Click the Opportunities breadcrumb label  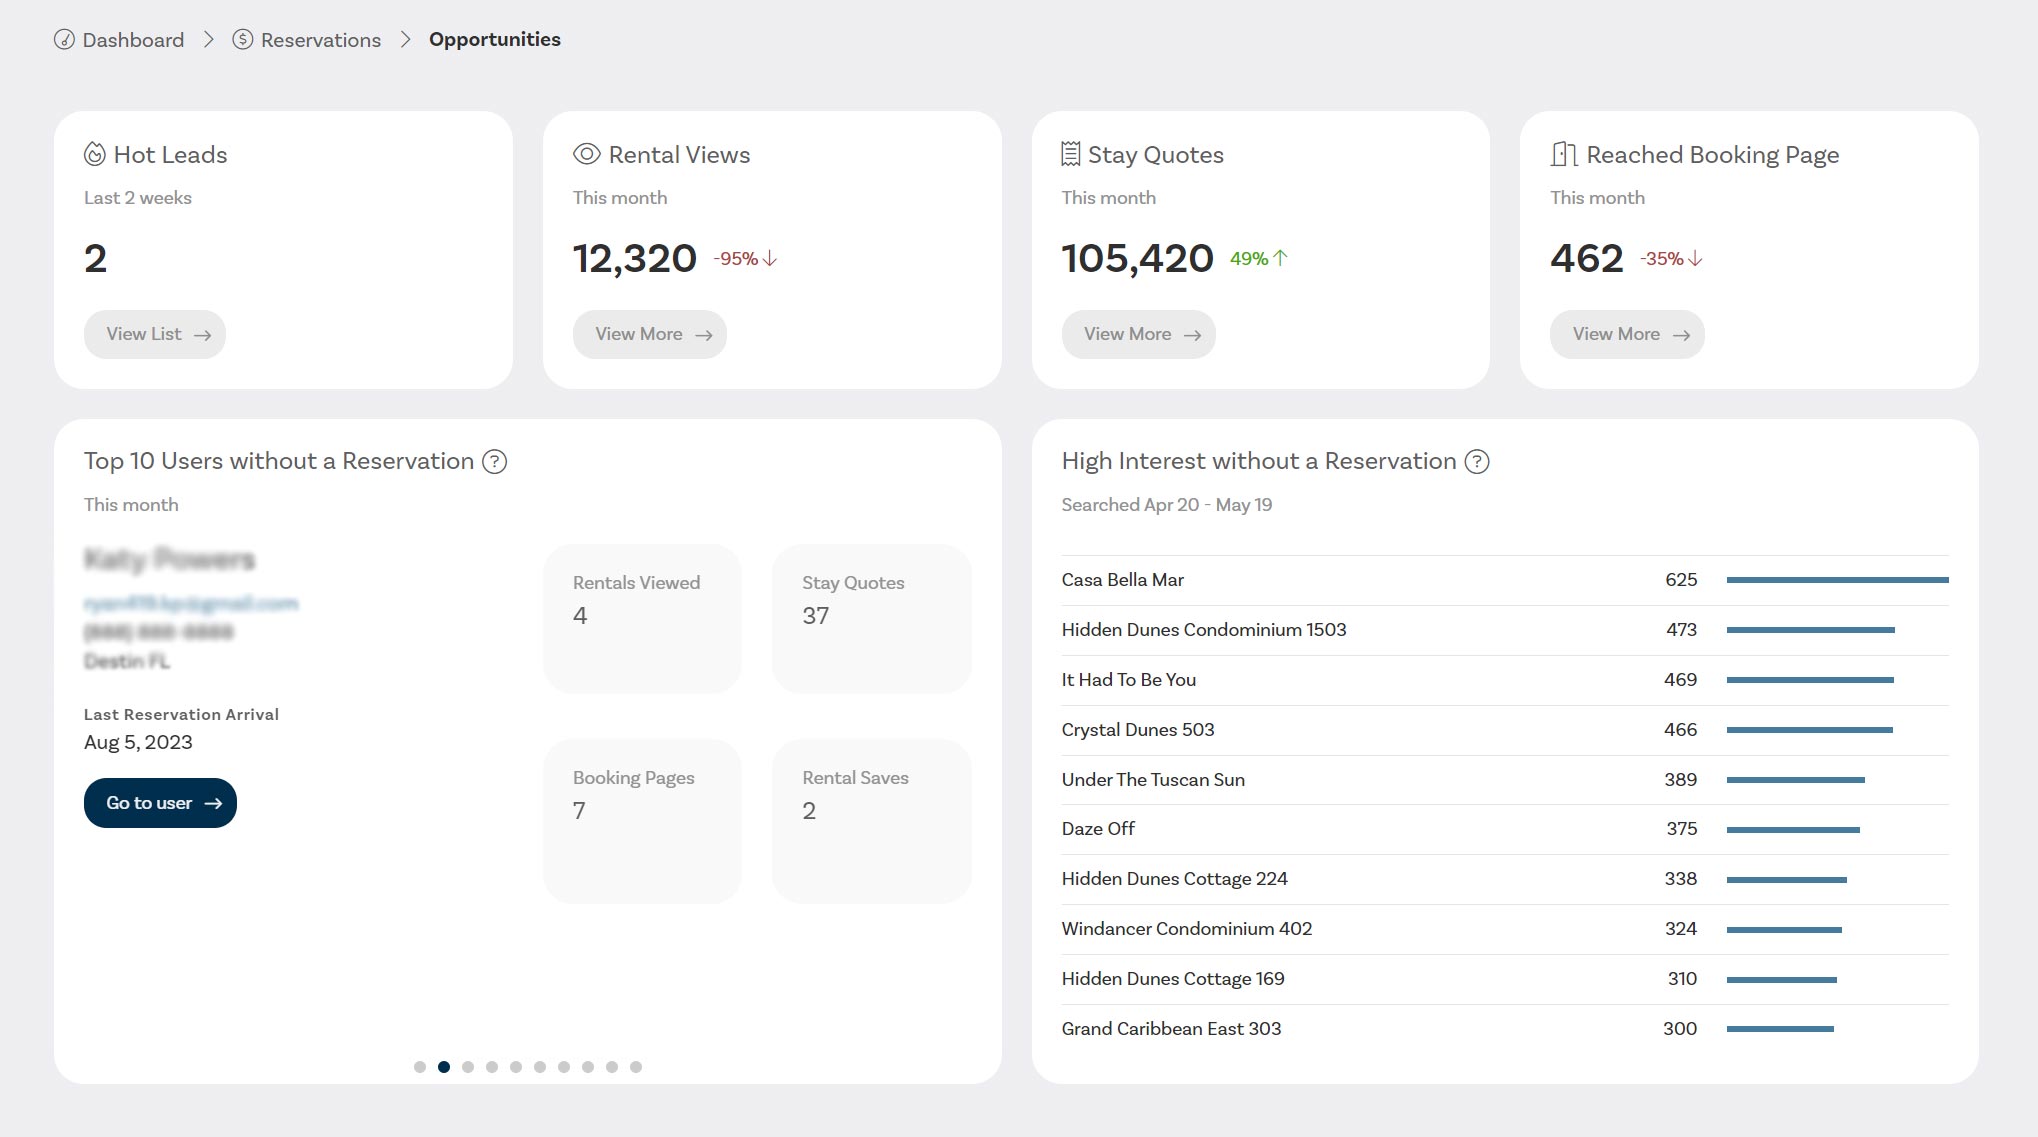click(494, 39)
